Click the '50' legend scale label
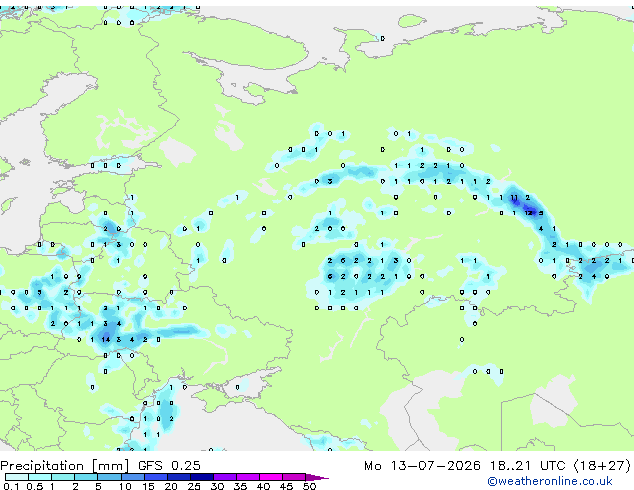This screenshot has width=634, height=490. (309, 486)
